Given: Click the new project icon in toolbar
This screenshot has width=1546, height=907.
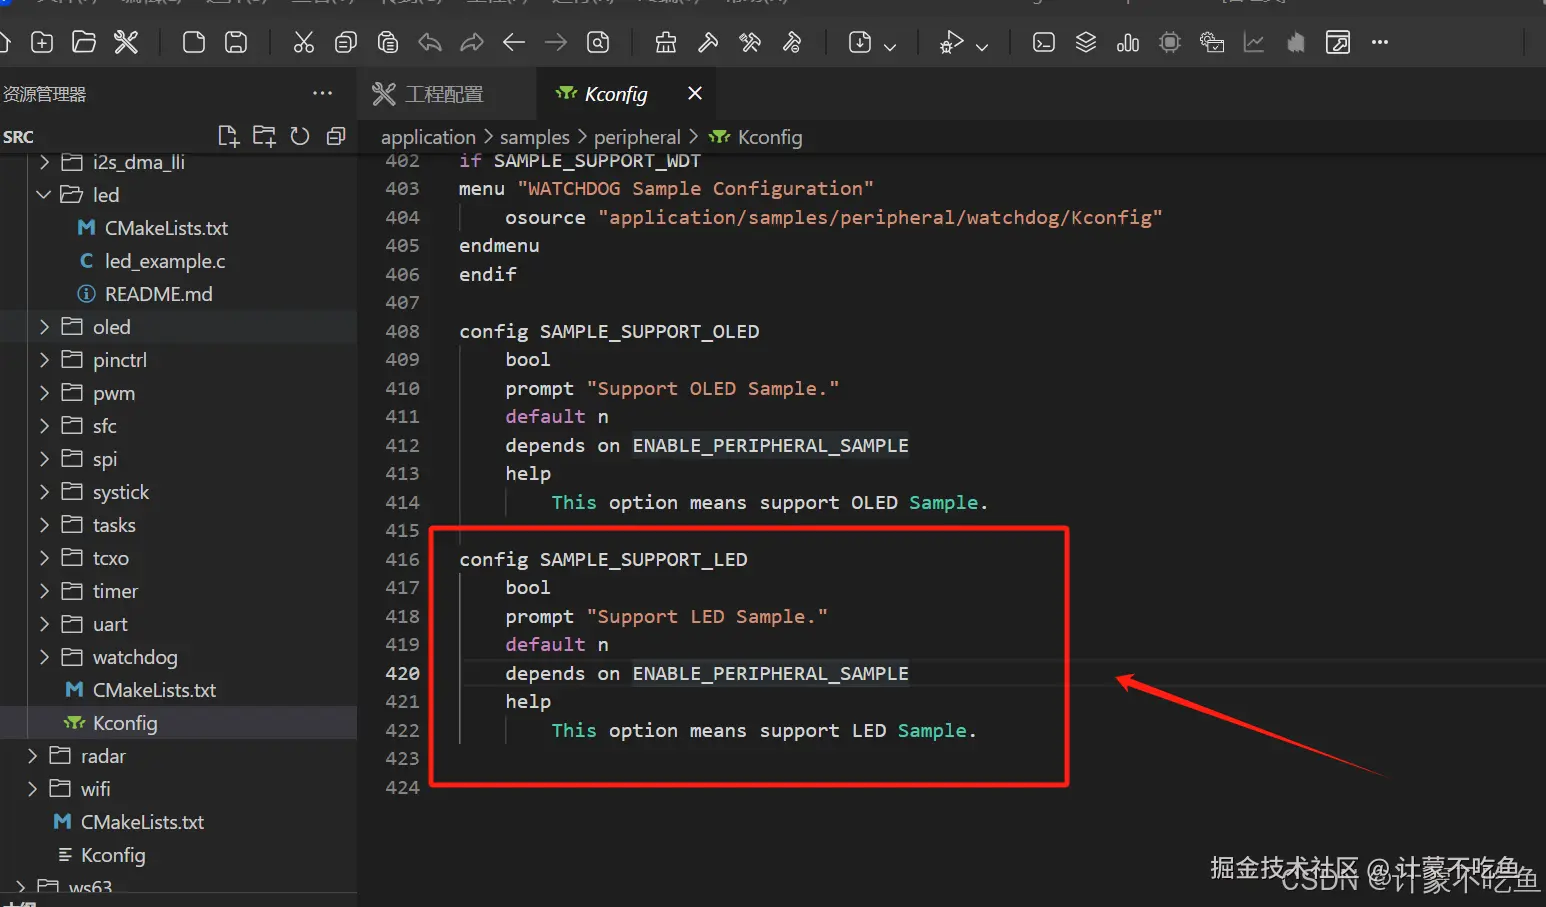Looking at the screenshot, I should click(42, 42).
